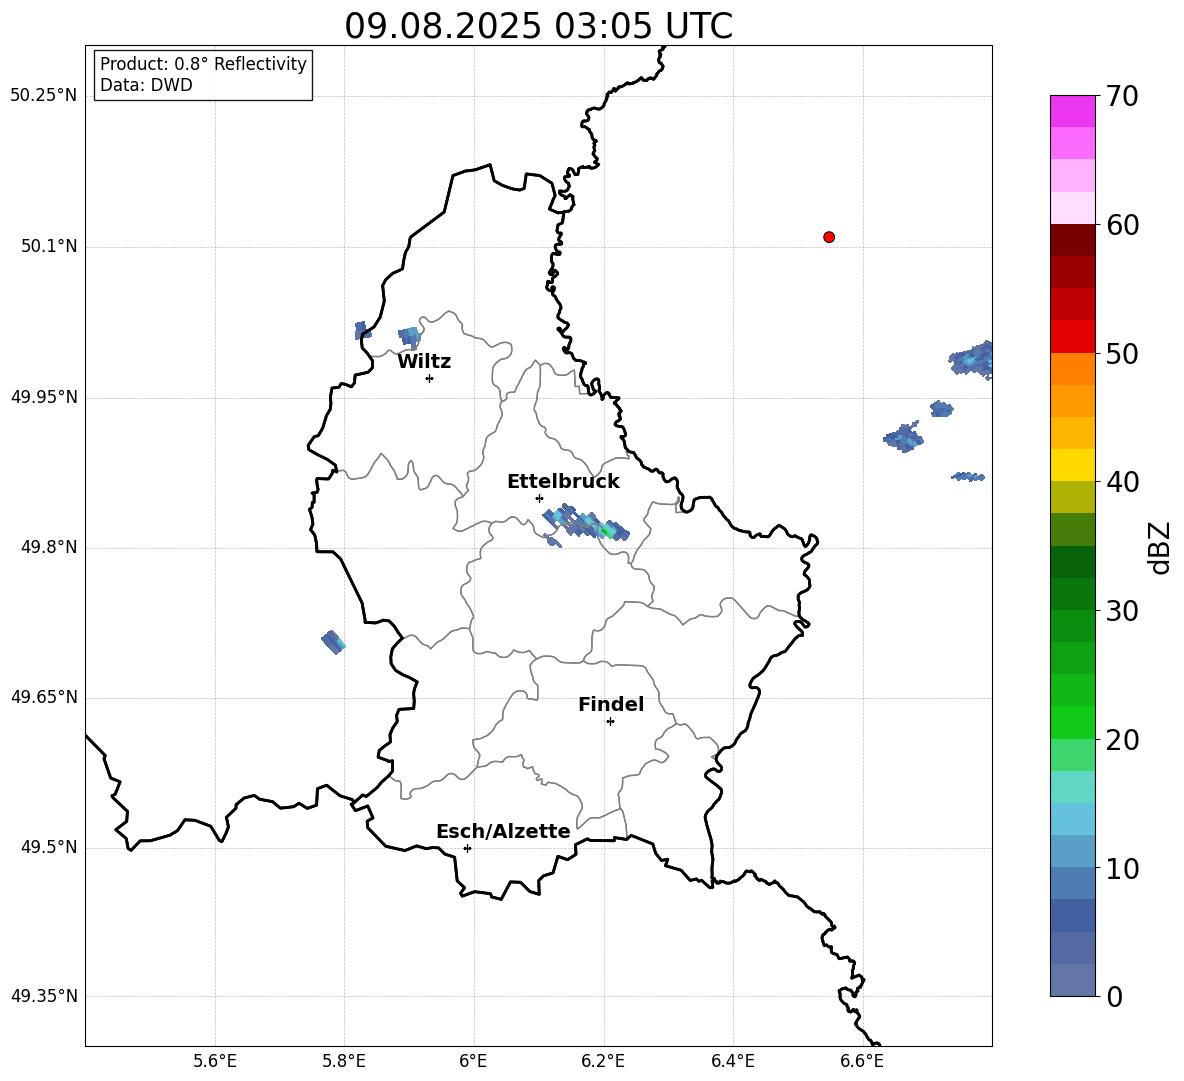The width and height of the screenshot is (1184, 1081).
Task: Click the 40 label on the colorbar
Action: (x=1122, y=482)
